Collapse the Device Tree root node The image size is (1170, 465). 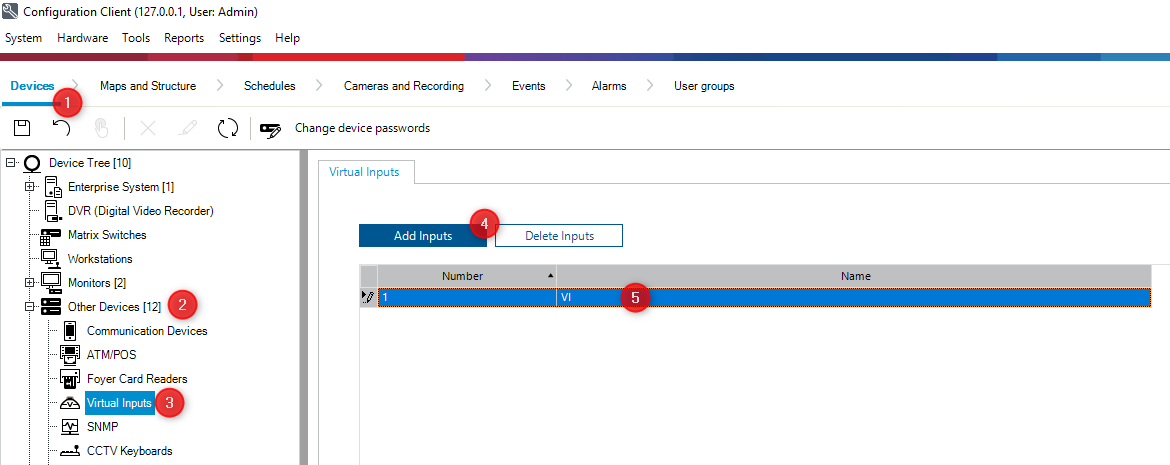(10, 163)
